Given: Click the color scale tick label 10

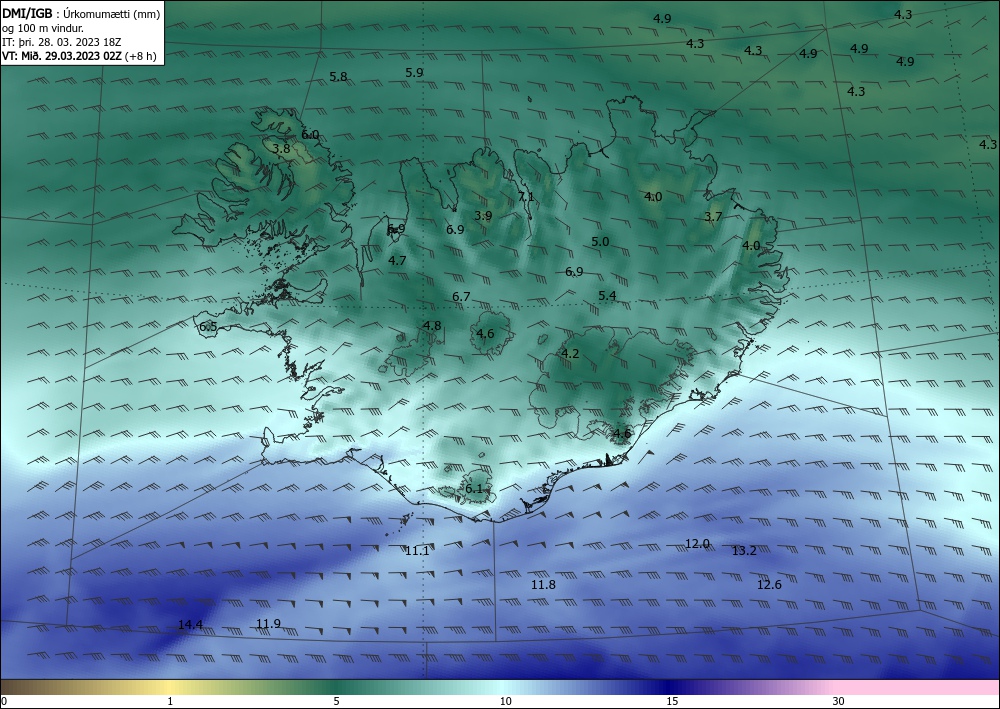Looking at the screenshot, I should [505, 702].
